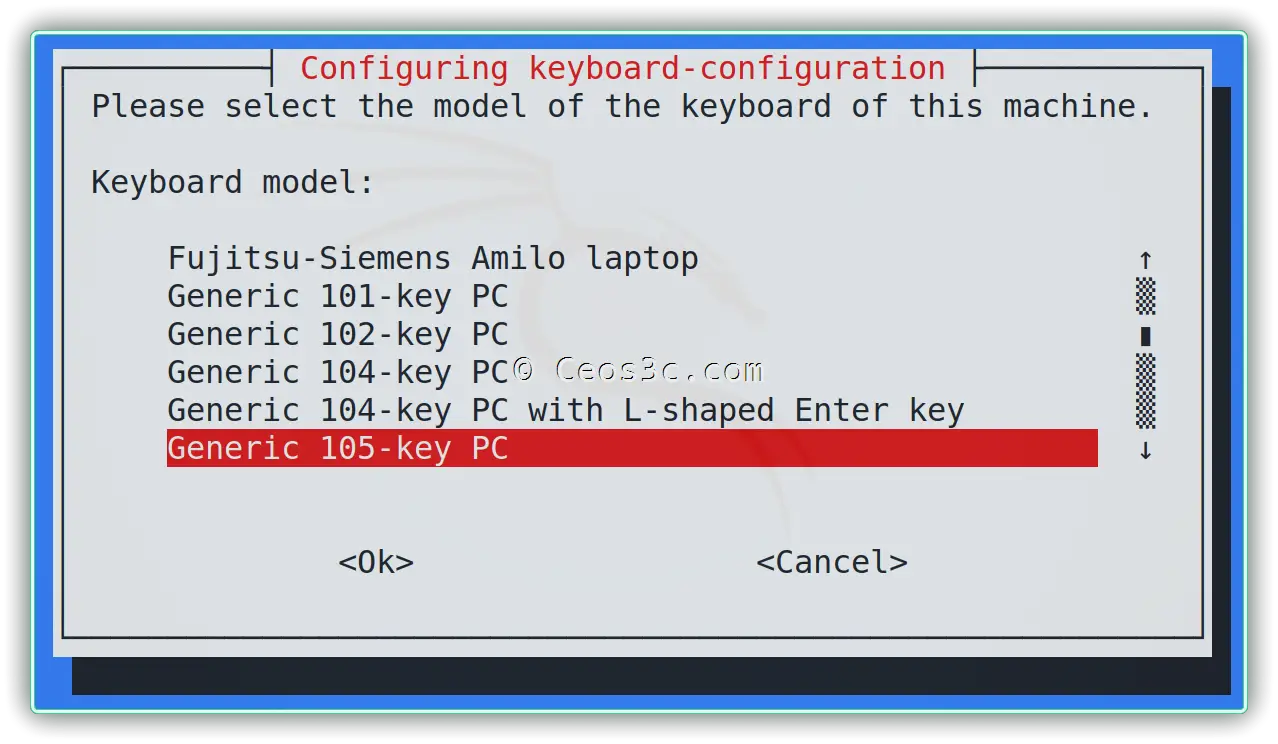Click the red Configuring keyboard-configuration title
1278x744 pixels.
pos(623,68)
